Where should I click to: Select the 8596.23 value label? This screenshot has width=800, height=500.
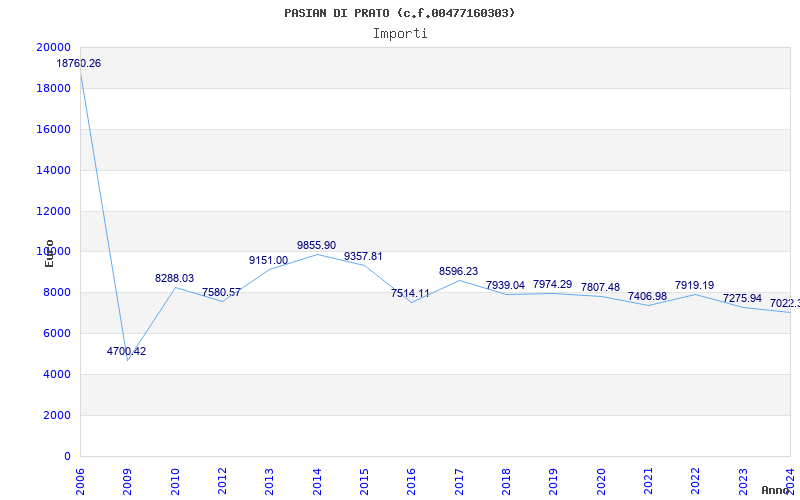[x=458, y=271]
